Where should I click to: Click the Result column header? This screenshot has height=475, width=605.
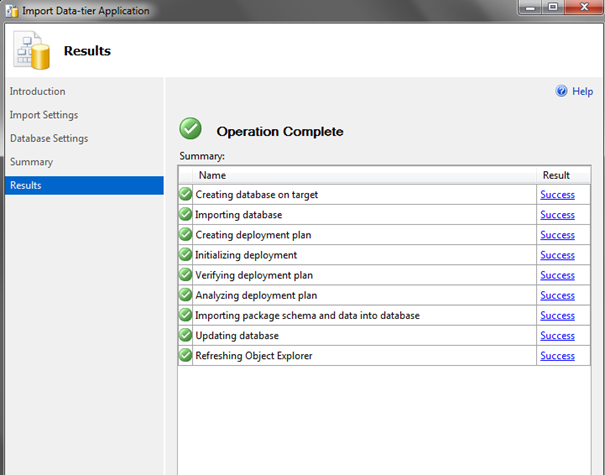(563, 175)
